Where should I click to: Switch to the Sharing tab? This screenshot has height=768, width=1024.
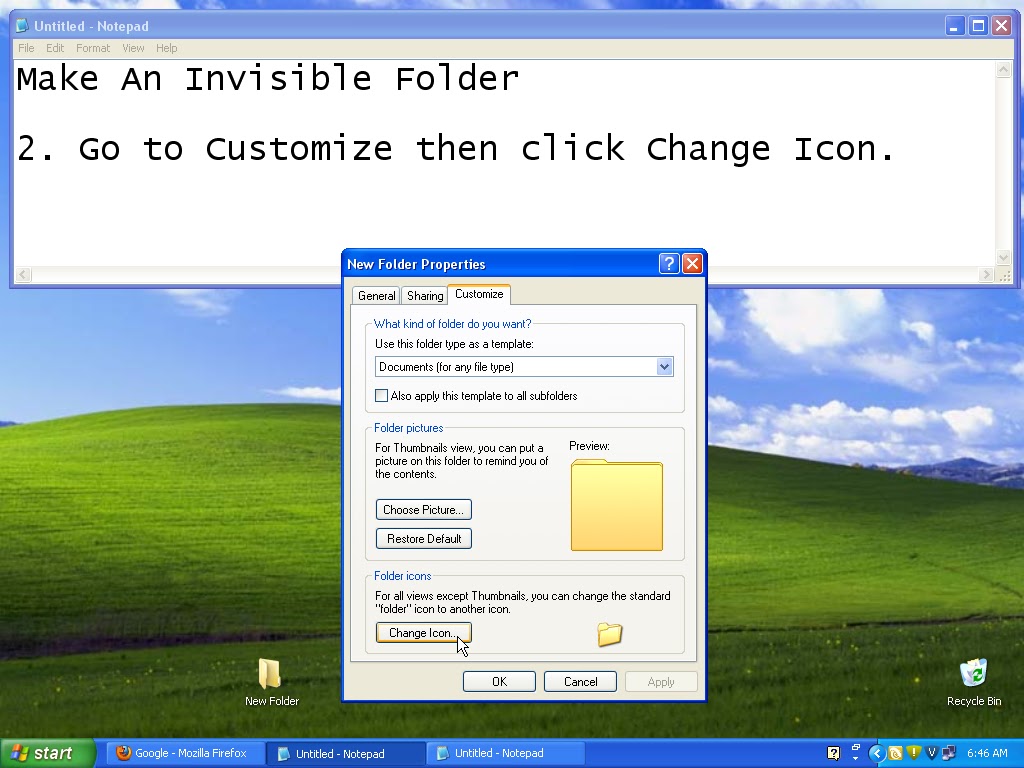pos(424,296)
